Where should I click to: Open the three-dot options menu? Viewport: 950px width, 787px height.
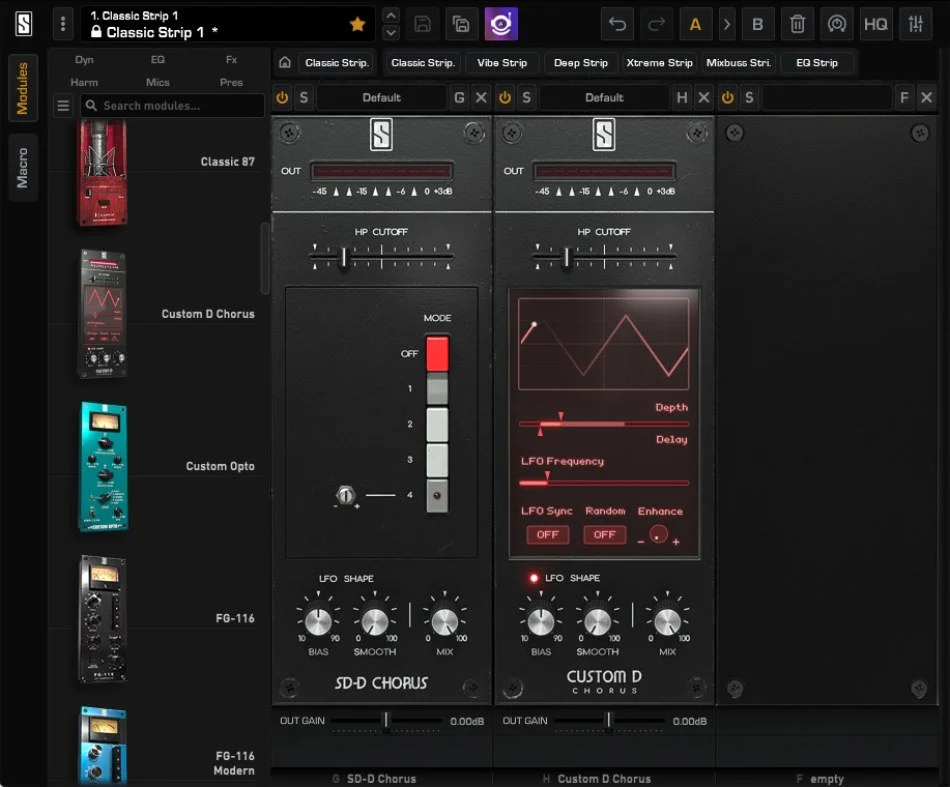62,24
